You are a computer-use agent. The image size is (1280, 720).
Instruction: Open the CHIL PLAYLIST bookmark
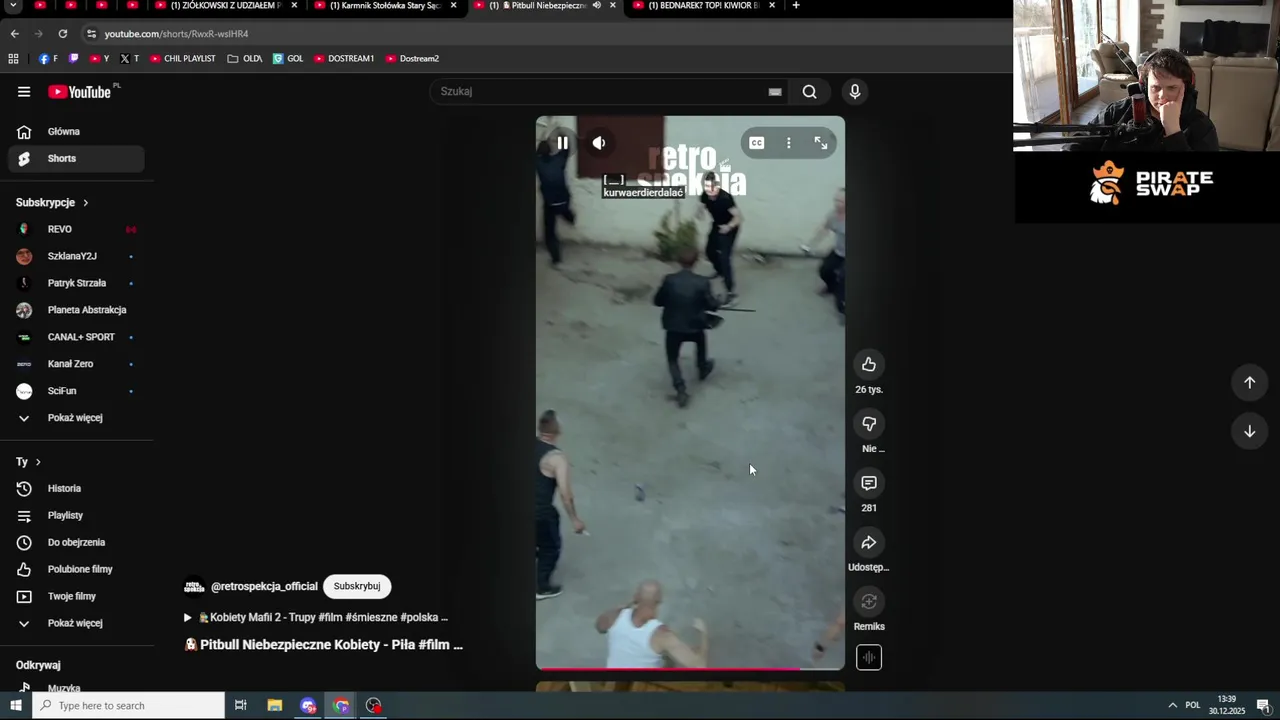point(182,59)
